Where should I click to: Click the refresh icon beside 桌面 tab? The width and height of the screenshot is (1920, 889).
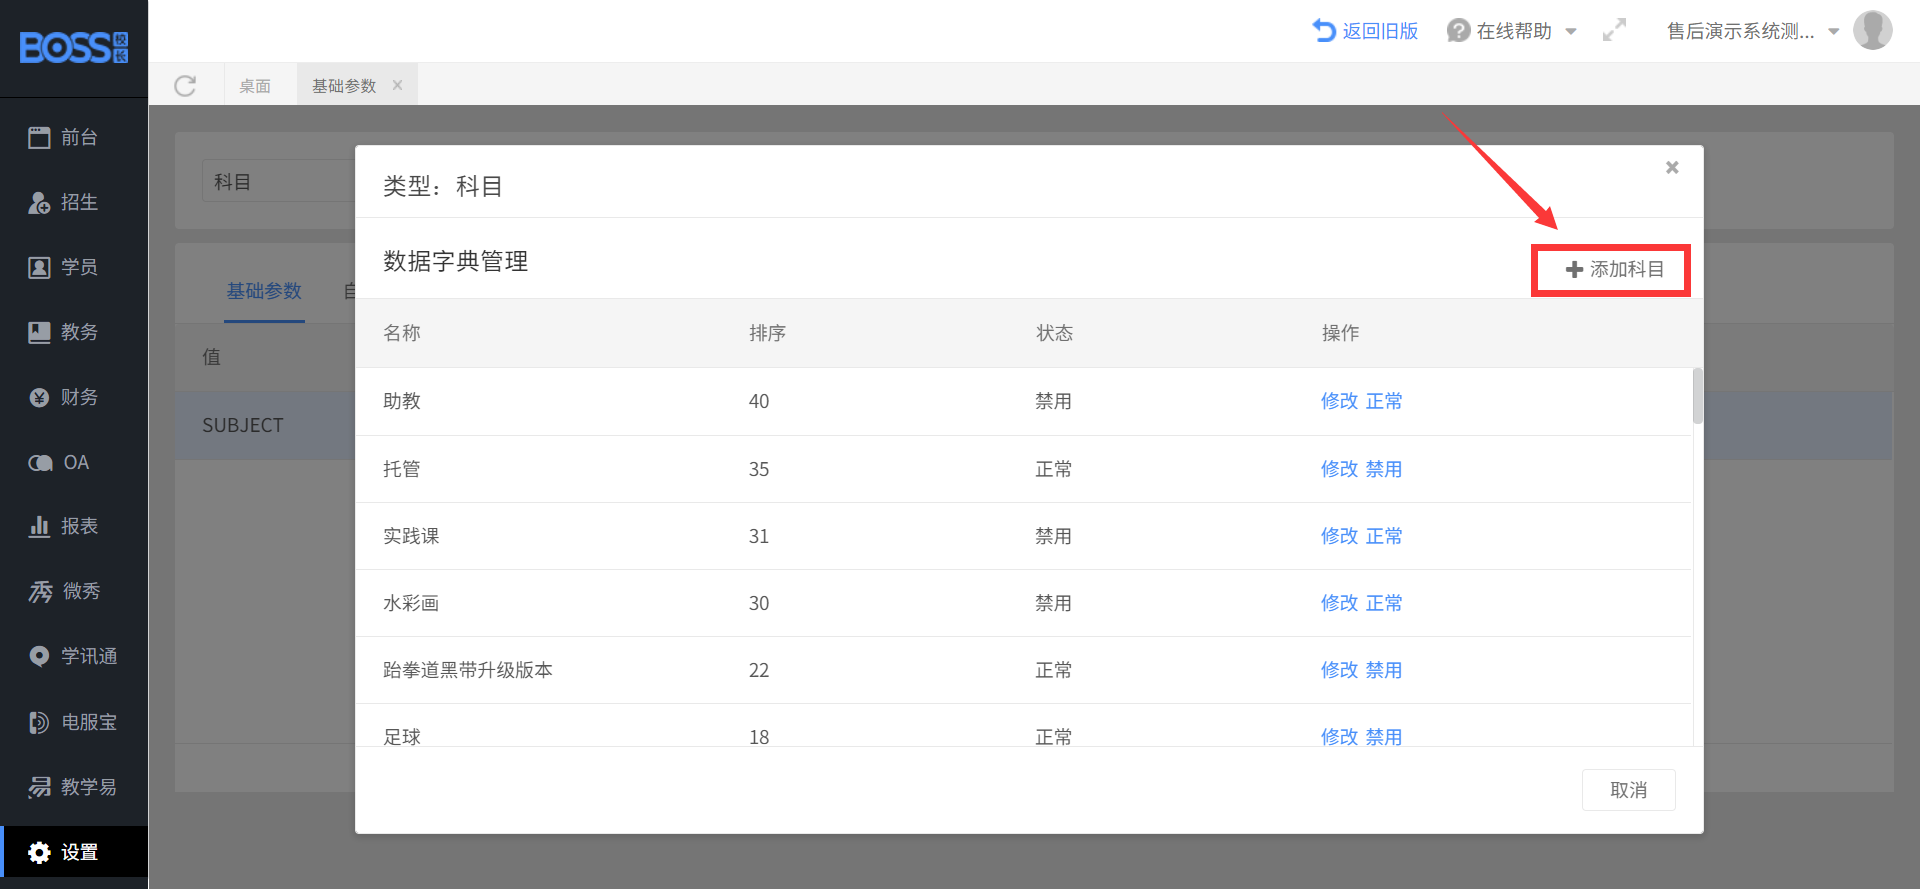pyautogui.click(x=185, y=86)
